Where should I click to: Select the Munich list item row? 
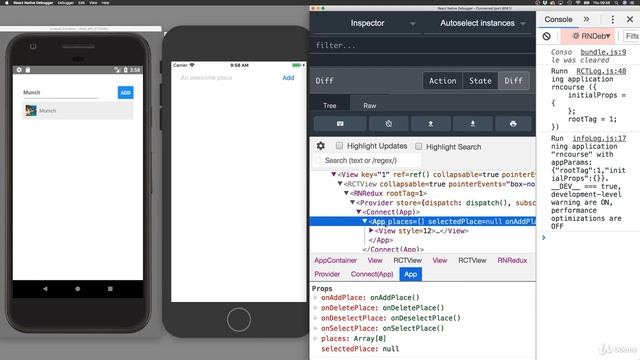tap(78, 111)
